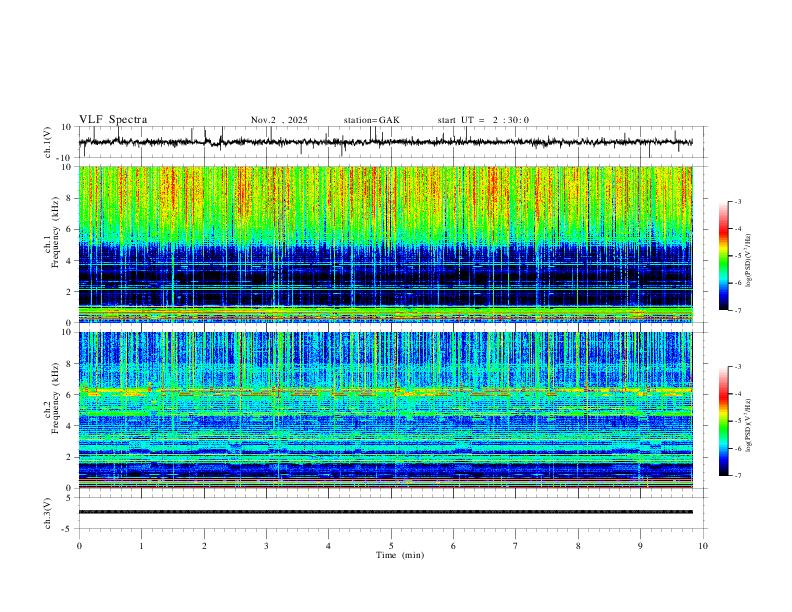Click inside the ch.1 spectrogram panel
The width and height of the screenshot is (792, 612).
coord(386,244)
